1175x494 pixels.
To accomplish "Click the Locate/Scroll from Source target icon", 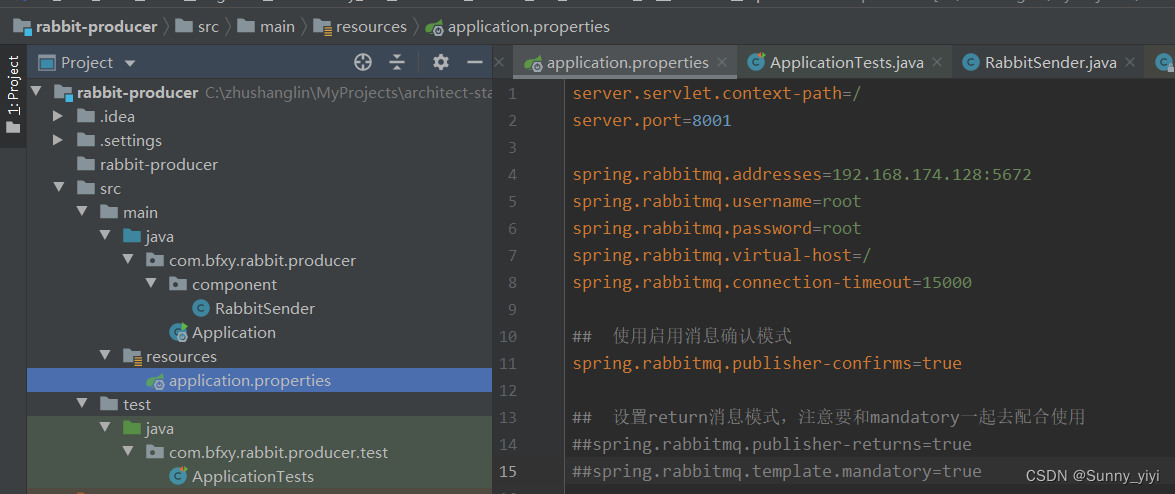I will 363,62.
